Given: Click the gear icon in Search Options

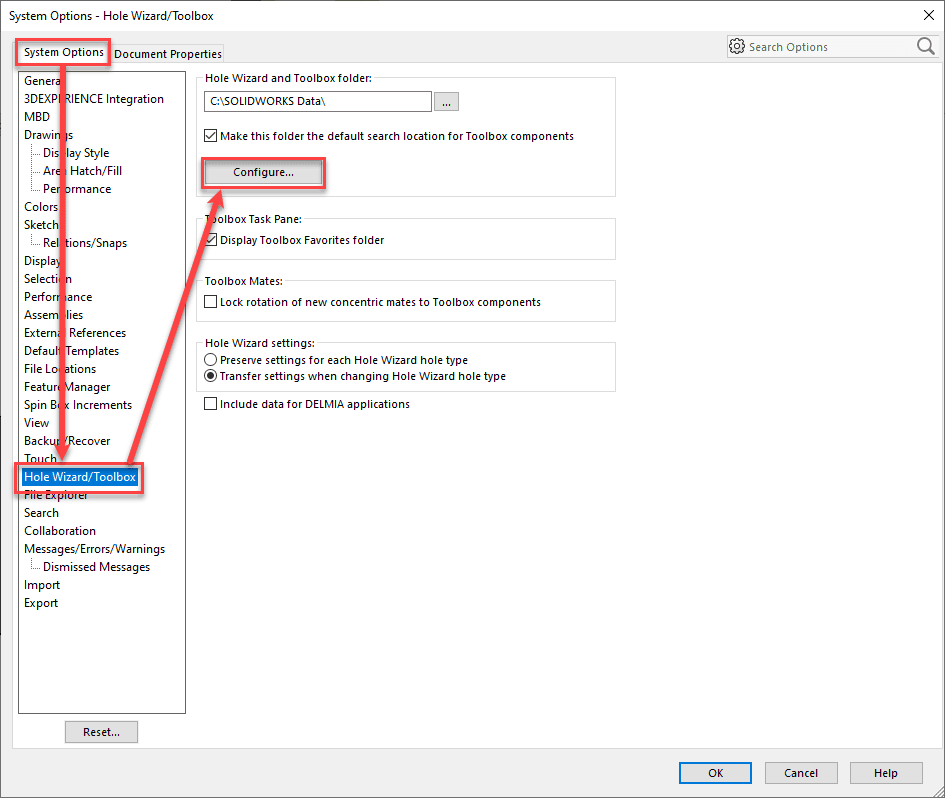Looking at the screenshot, I should tap(736, 46).
